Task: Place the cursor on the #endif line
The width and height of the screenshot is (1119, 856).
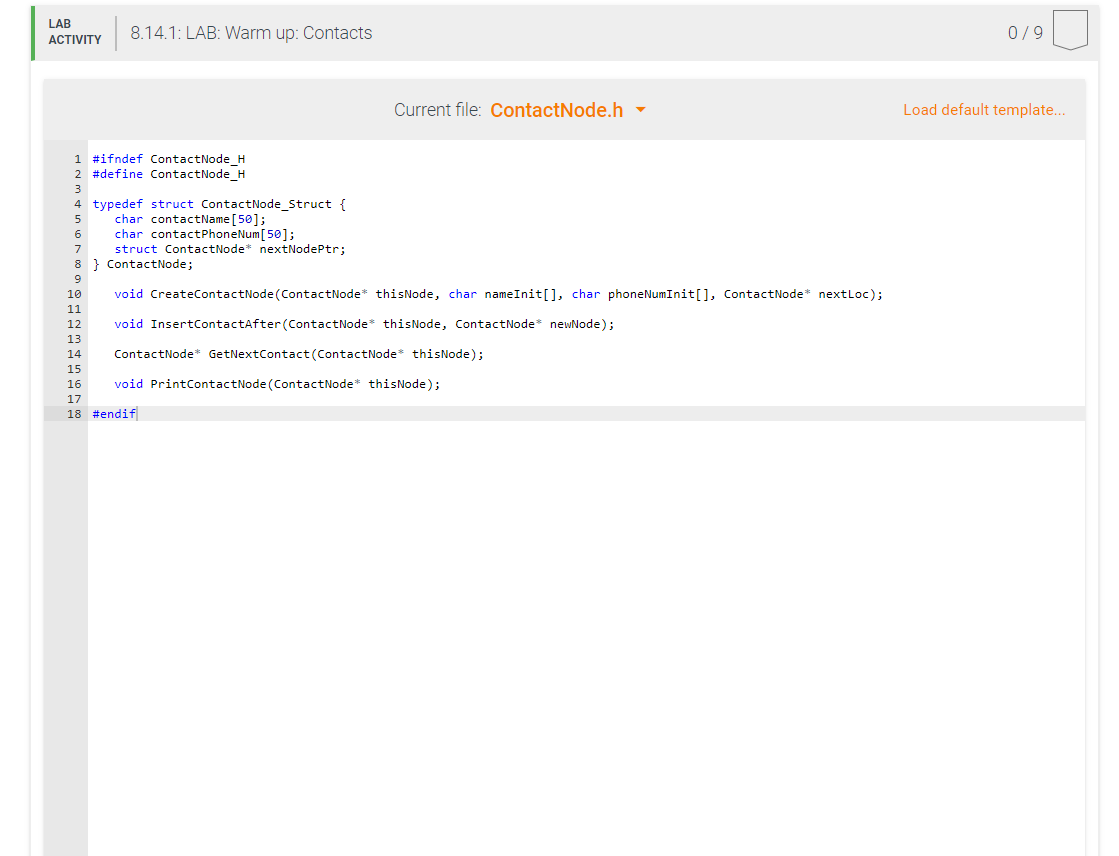Action: pos(113,413)
